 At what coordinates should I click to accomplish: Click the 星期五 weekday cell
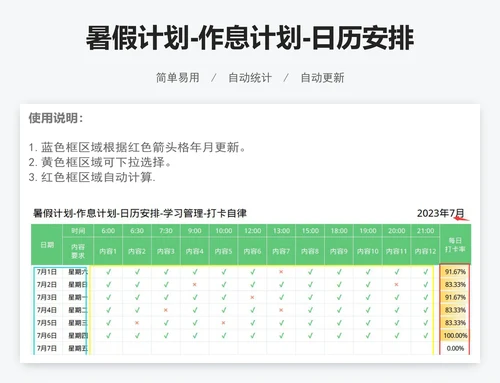coord(78,348)
